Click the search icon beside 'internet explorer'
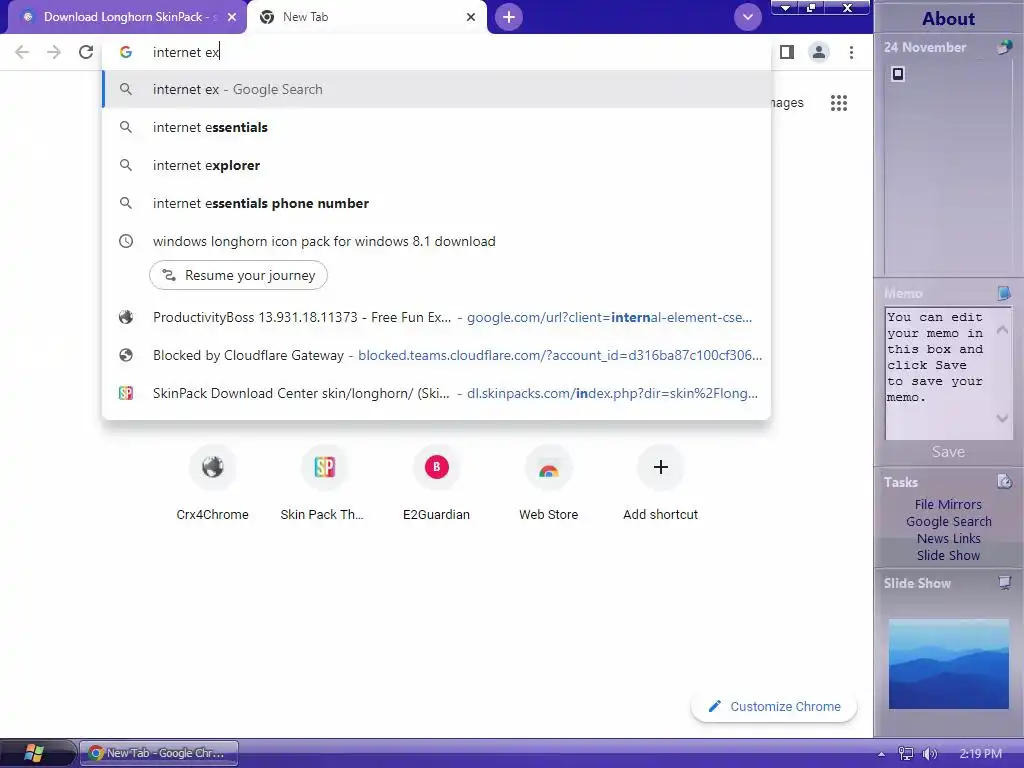 pyautogui.click(x=126, y=165)
